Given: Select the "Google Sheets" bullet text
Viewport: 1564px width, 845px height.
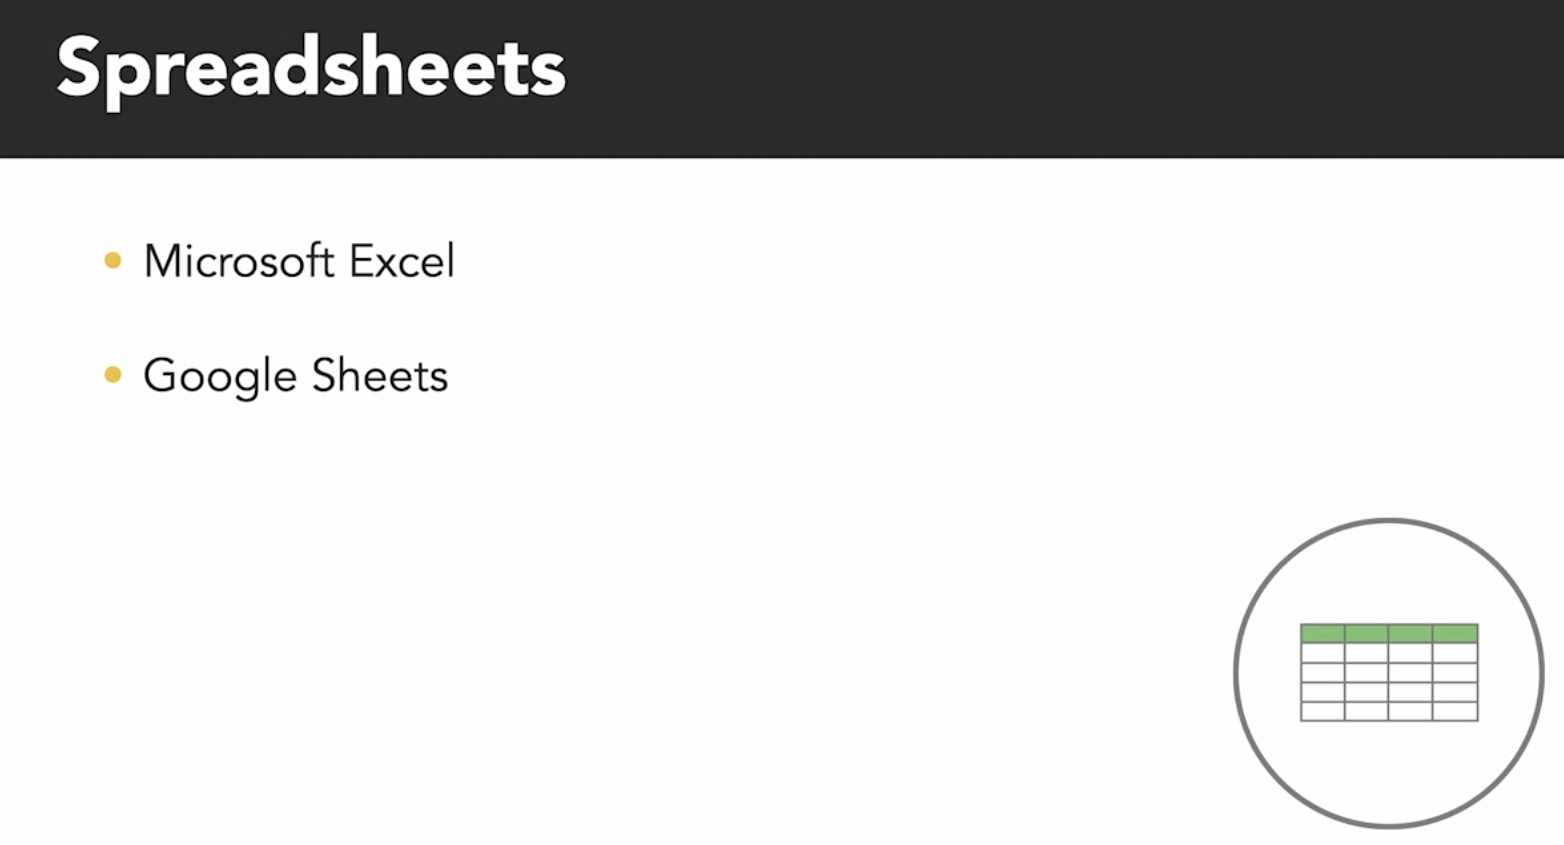Looking at the screenshot, I should (x=295, y=376).
